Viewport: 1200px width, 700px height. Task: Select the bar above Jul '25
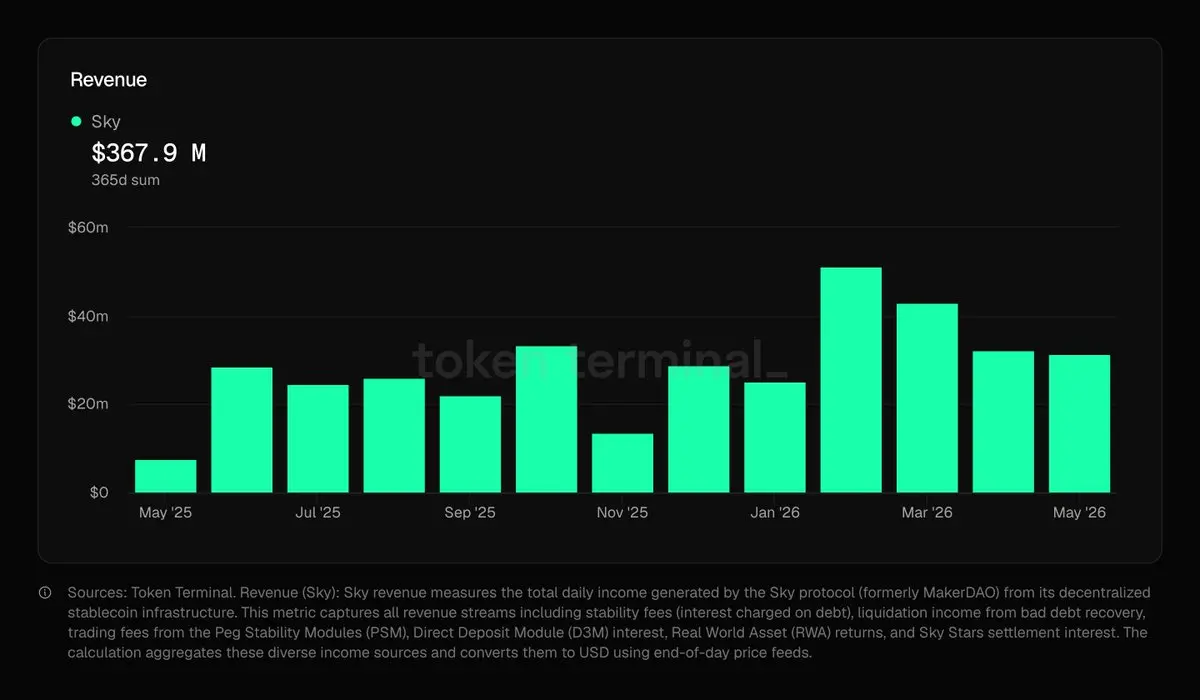(318, 439)
